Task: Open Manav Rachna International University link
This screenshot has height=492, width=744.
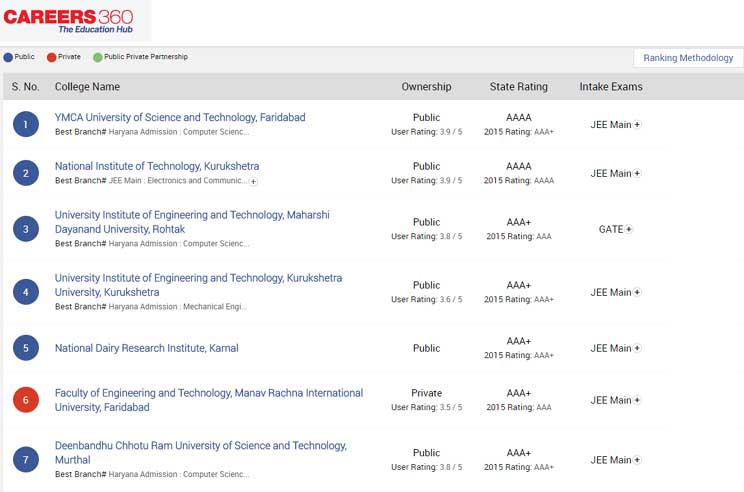Action: click(209, 400)
